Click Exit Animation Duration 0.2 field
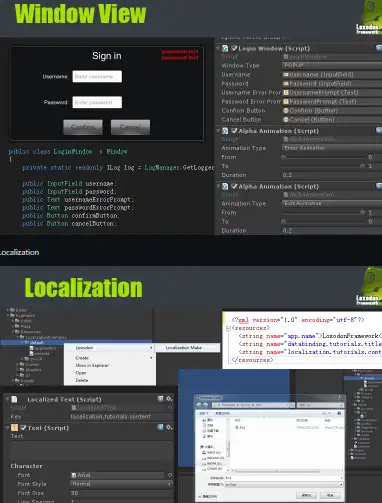This screenshot has width=382, height=503. 332,230
